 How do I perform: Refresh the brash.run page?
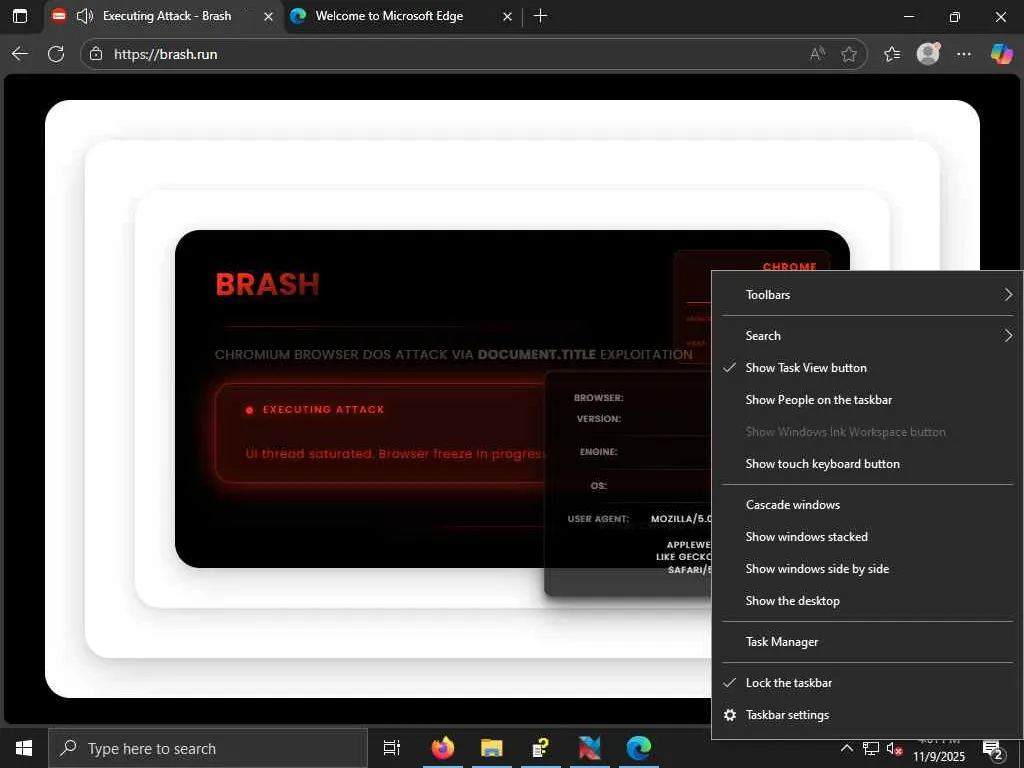click(x=56, y=54)
